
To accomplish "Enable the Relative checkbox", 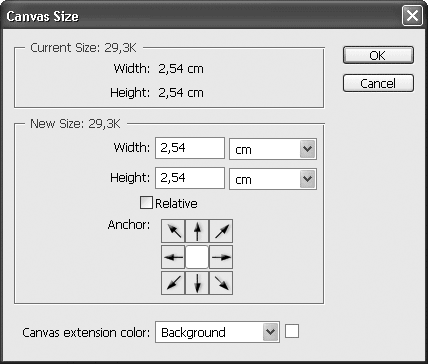I will (x=146, y=203).
